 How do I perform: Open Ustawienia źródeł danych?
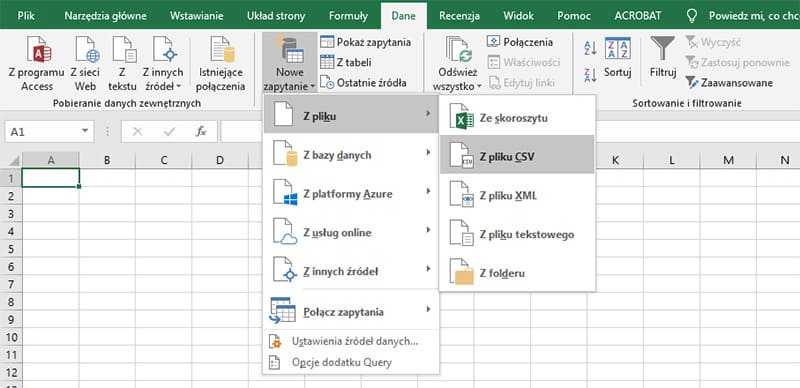351,342
